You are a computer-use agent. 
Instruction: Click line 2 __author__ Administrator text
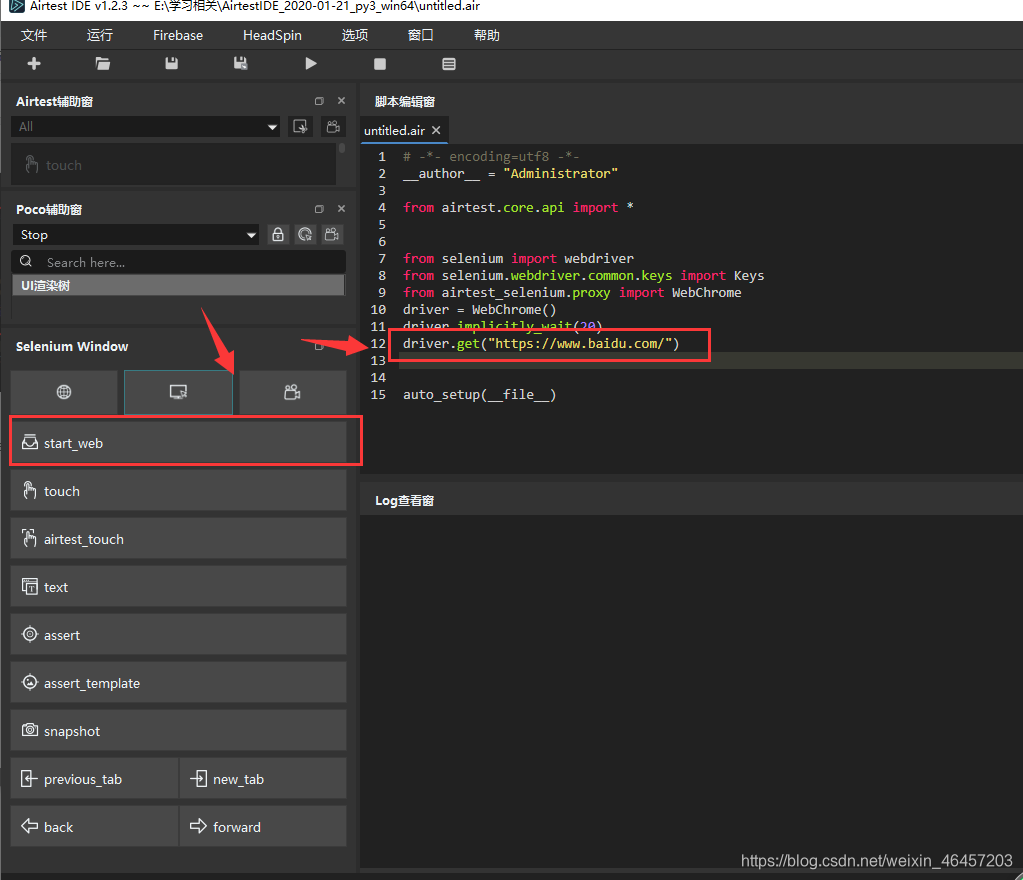click(510, 174)
